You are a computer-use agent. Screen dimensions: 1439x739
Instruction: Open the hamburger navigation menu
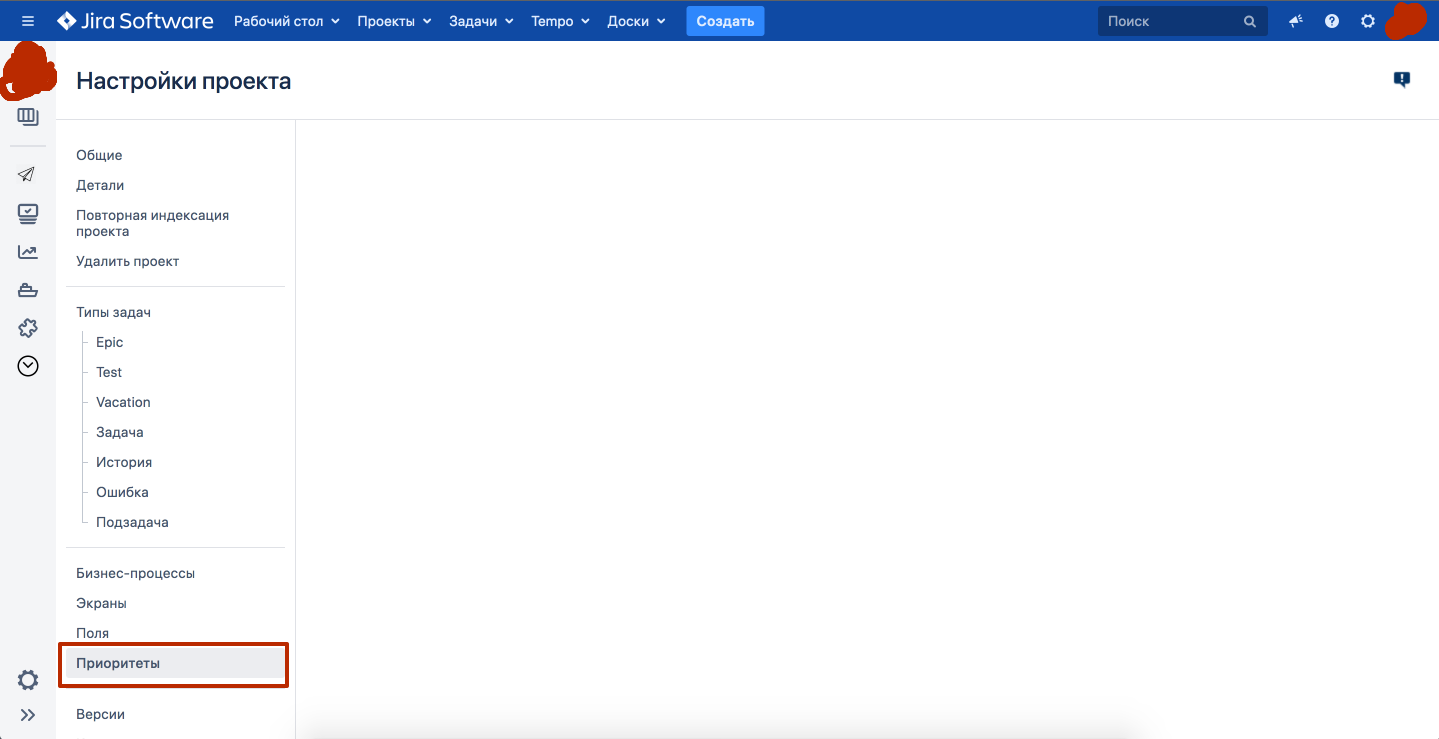[x=28, y=21]
